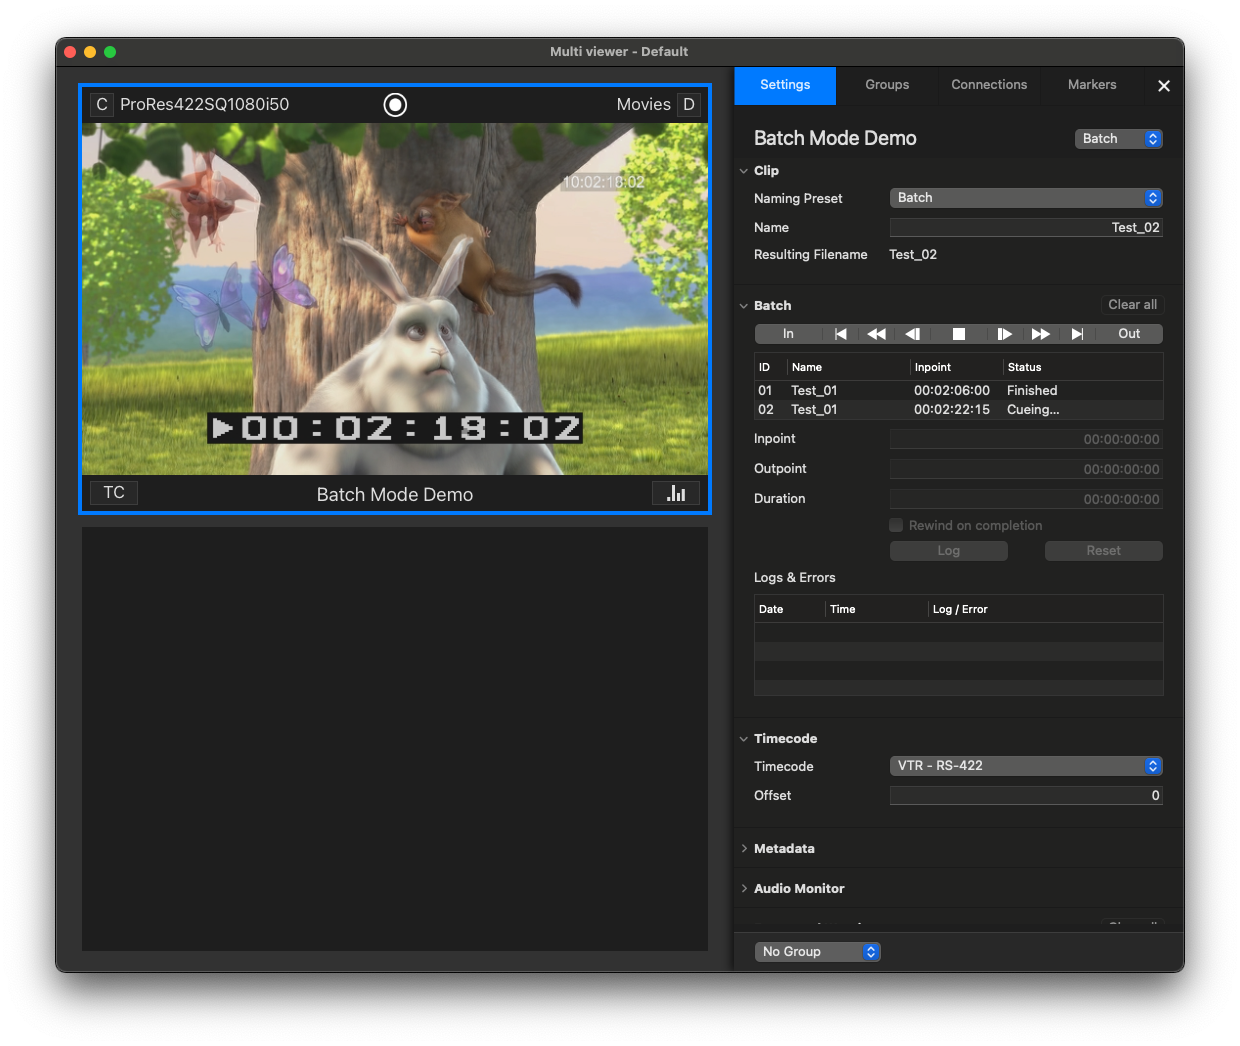Go to start transport button

tap(840, 334)
